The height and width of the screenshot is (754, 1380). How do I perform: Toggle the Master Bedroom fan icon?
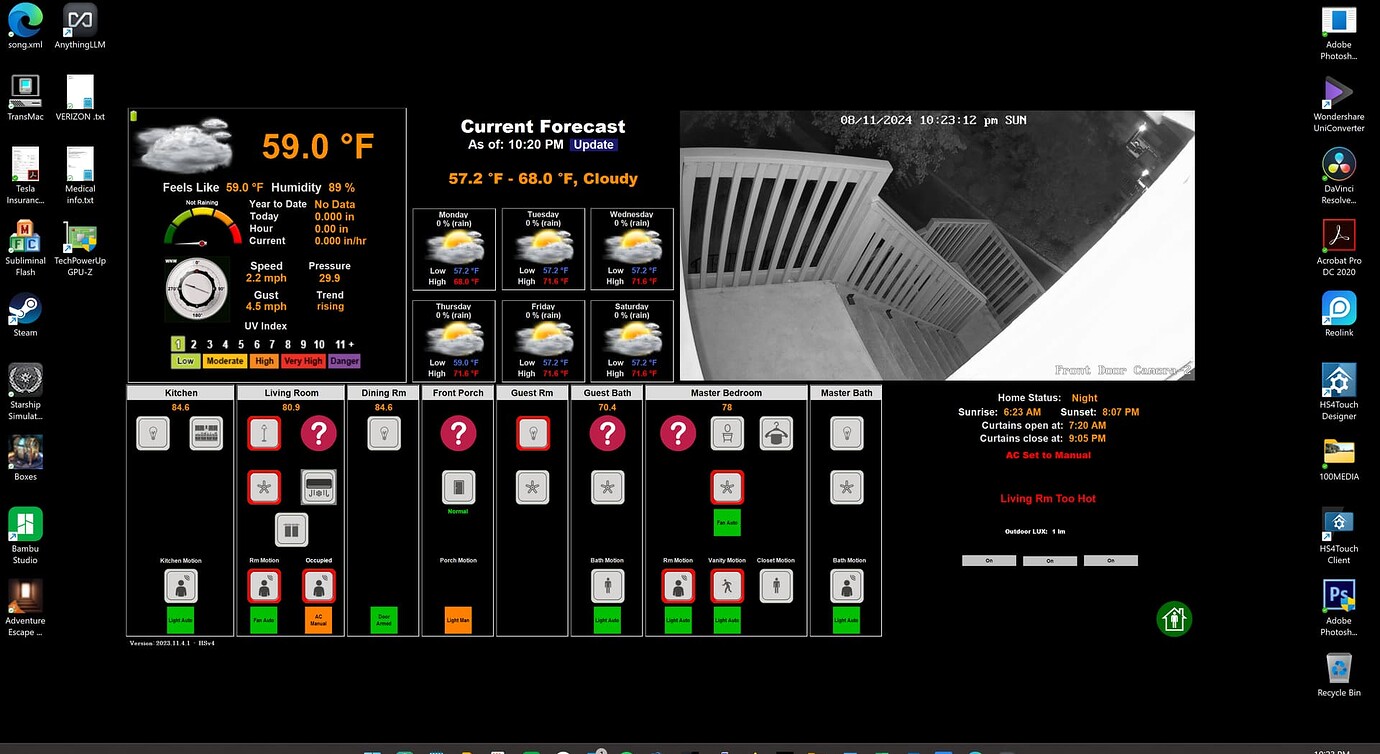(x=727, y=487)
